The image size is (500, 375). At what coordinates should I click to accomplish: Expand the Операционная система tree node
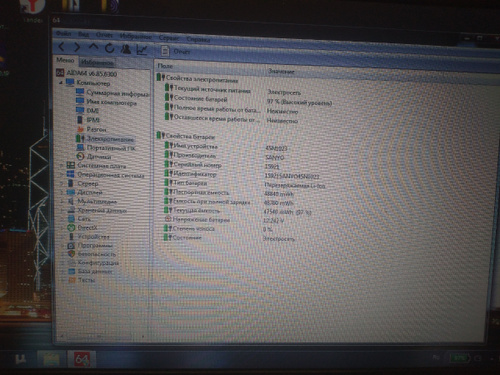(x=62, y=174)
